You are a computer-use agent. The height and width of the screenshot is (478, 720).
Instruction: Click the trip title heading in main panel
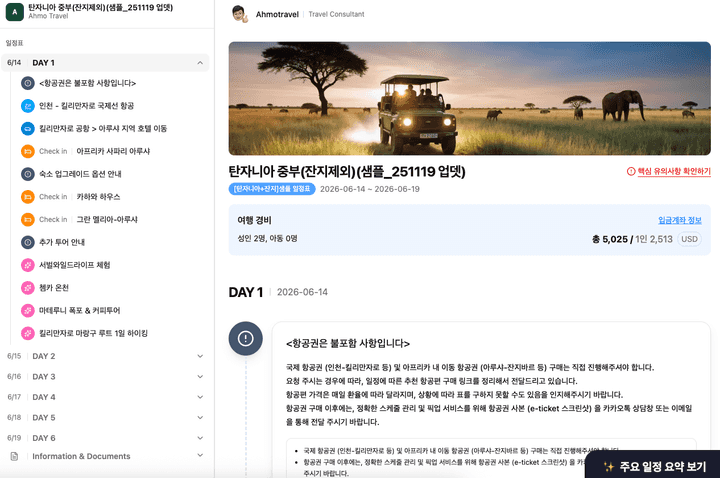(347, 171)
